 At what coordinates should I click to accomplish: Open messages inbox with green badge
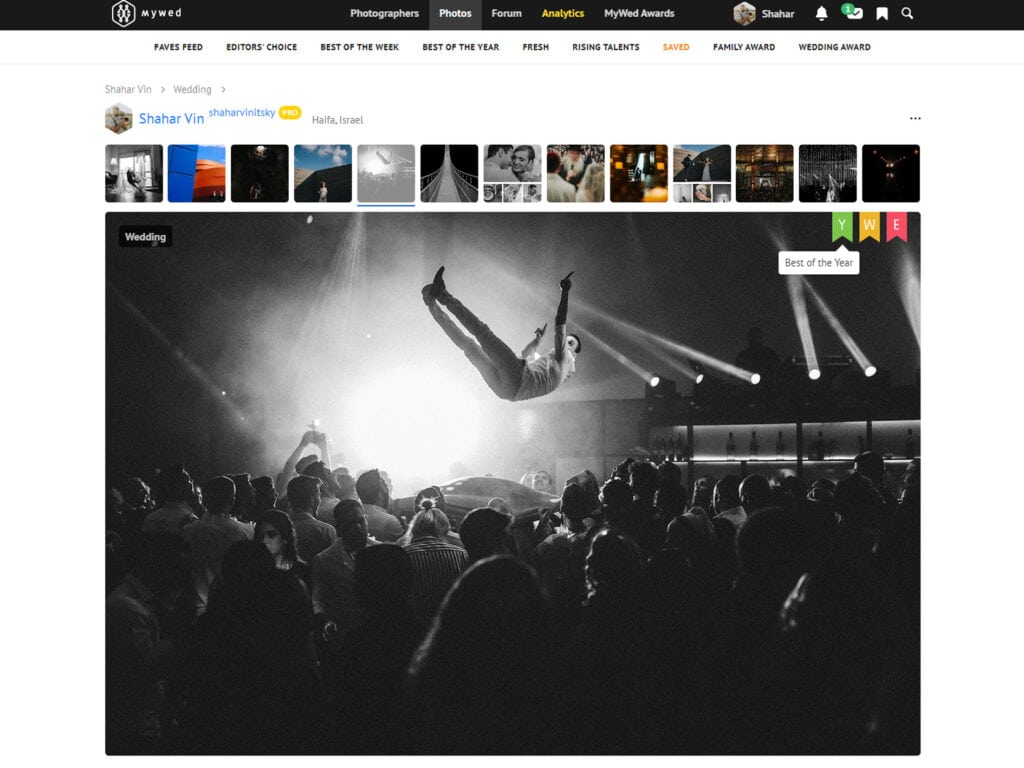[852, 14]
